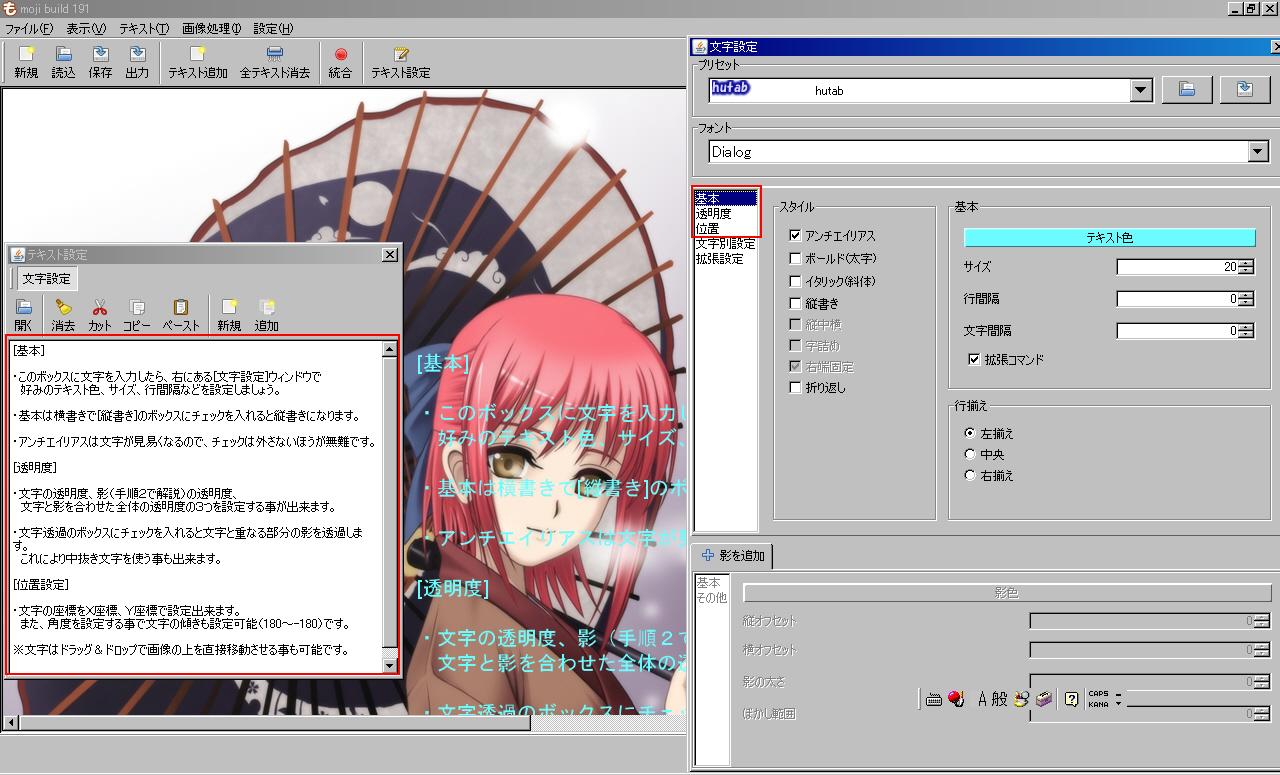This screenshot has height=775, width=1280.
Task: Click inside the 行間隔 value field
Action: [1176, 298]
